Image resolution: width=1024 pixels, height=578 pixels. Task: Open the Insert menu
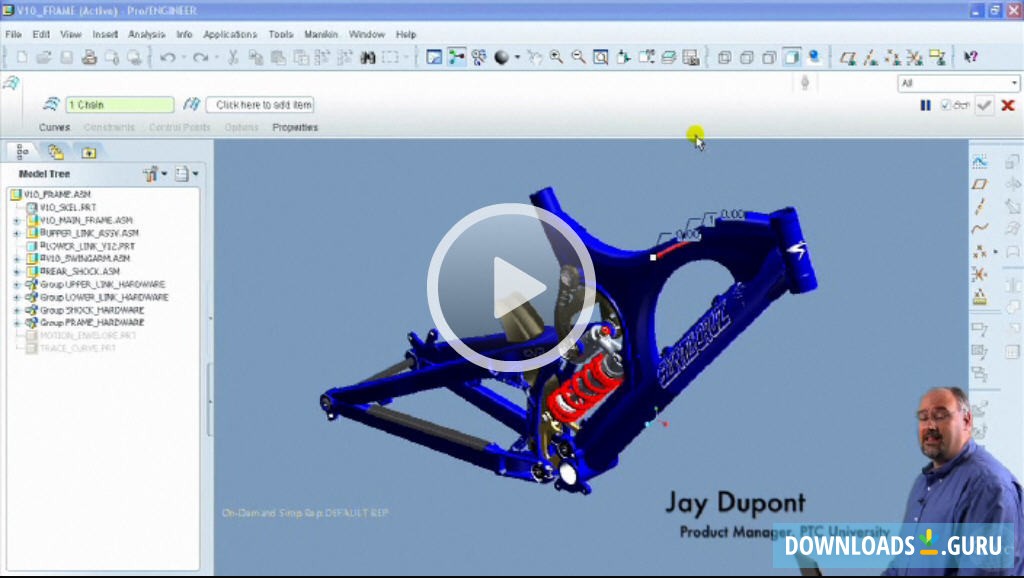pyautogui.click(x=105, y=34)
